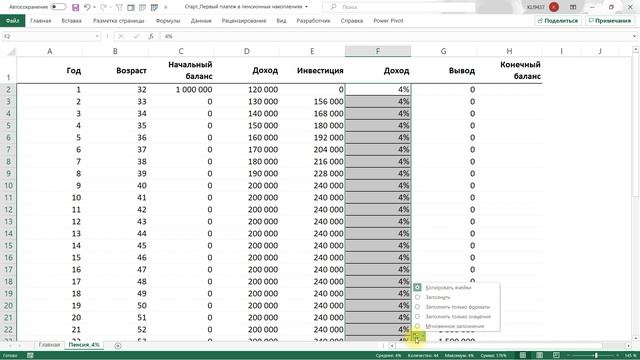Switch to Normal view icon
This screenshot has height=360, width=640.
coord(523,356)
